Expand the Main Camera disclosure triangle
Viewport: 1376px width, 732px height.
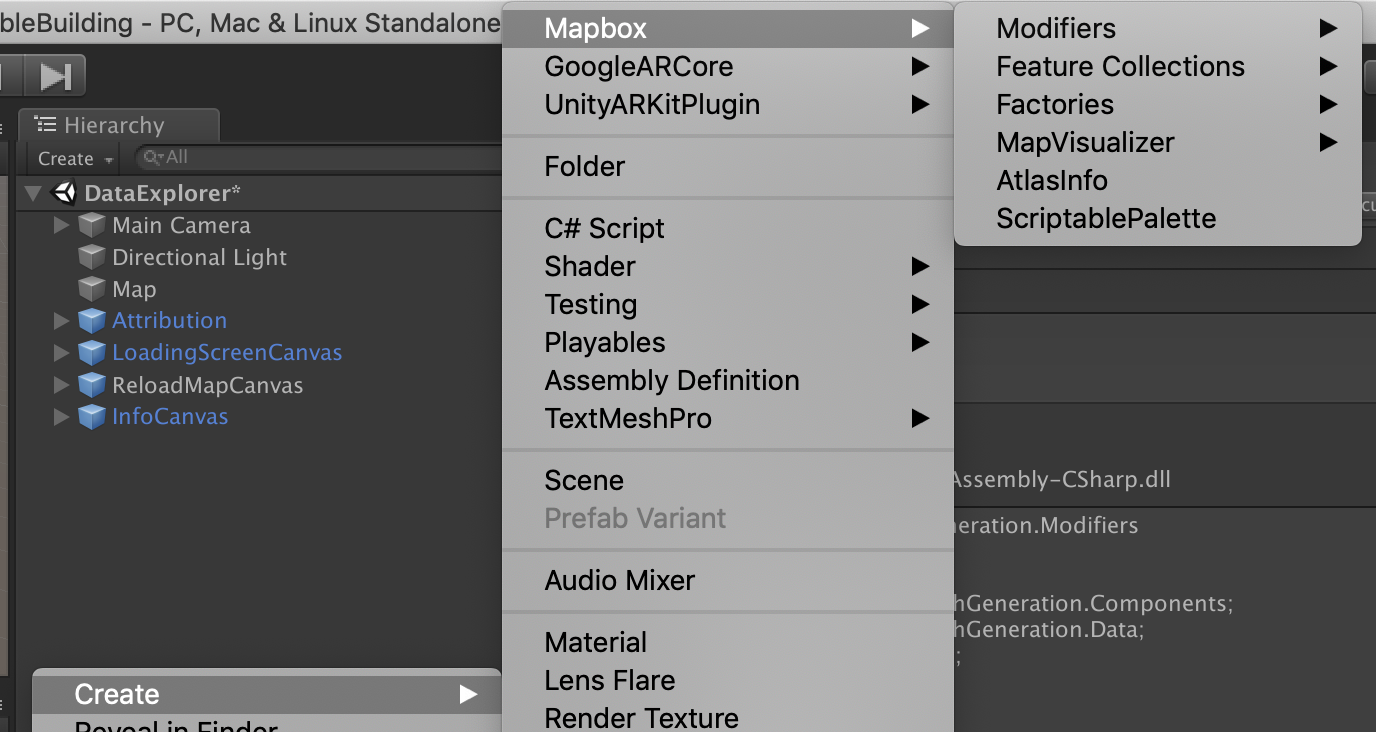point(61,225)
